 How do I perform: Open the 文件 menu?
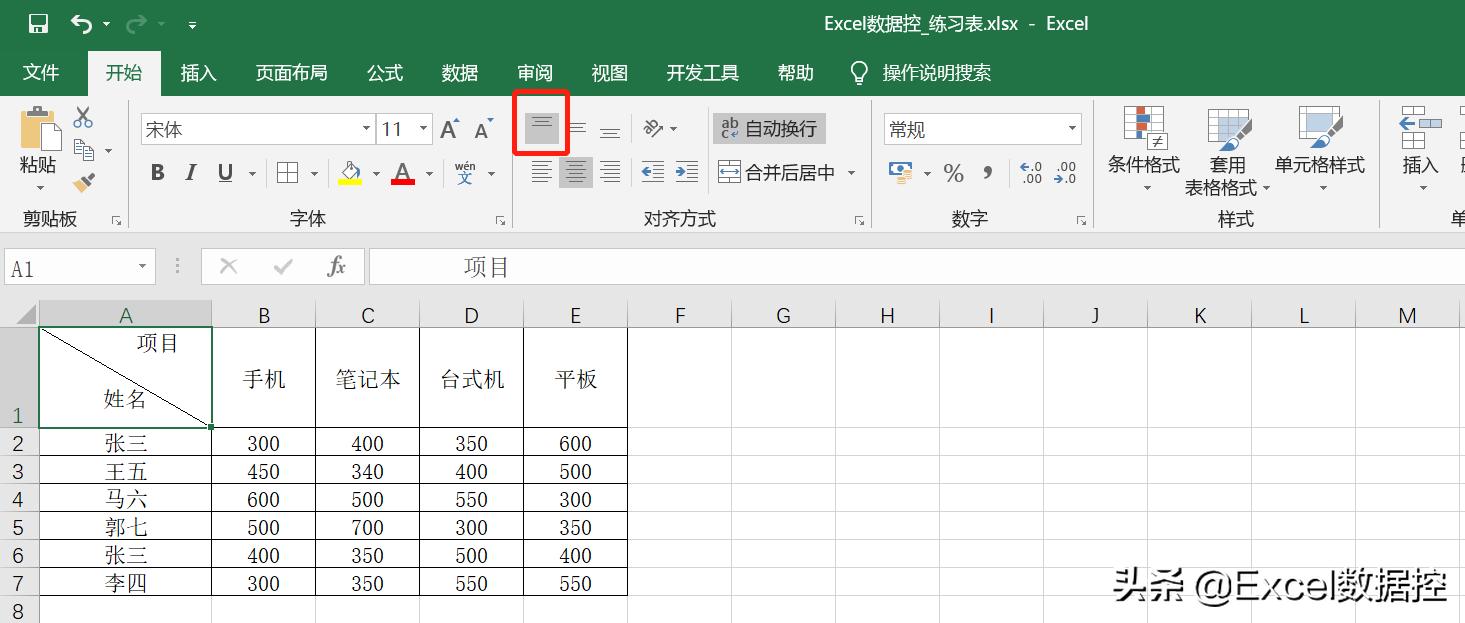[41, 72]
